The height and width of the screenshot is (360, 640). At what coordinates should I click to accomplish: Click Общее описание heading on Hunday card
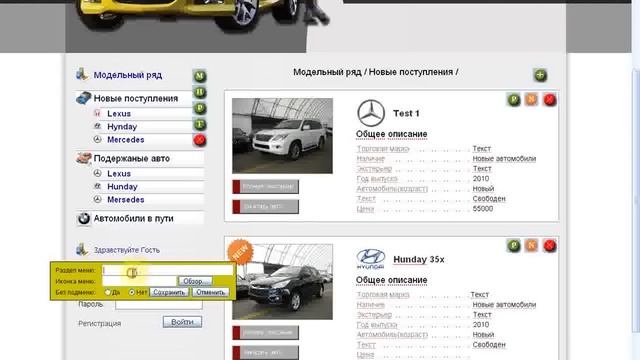pyautogui.click(x=391, y=280)
